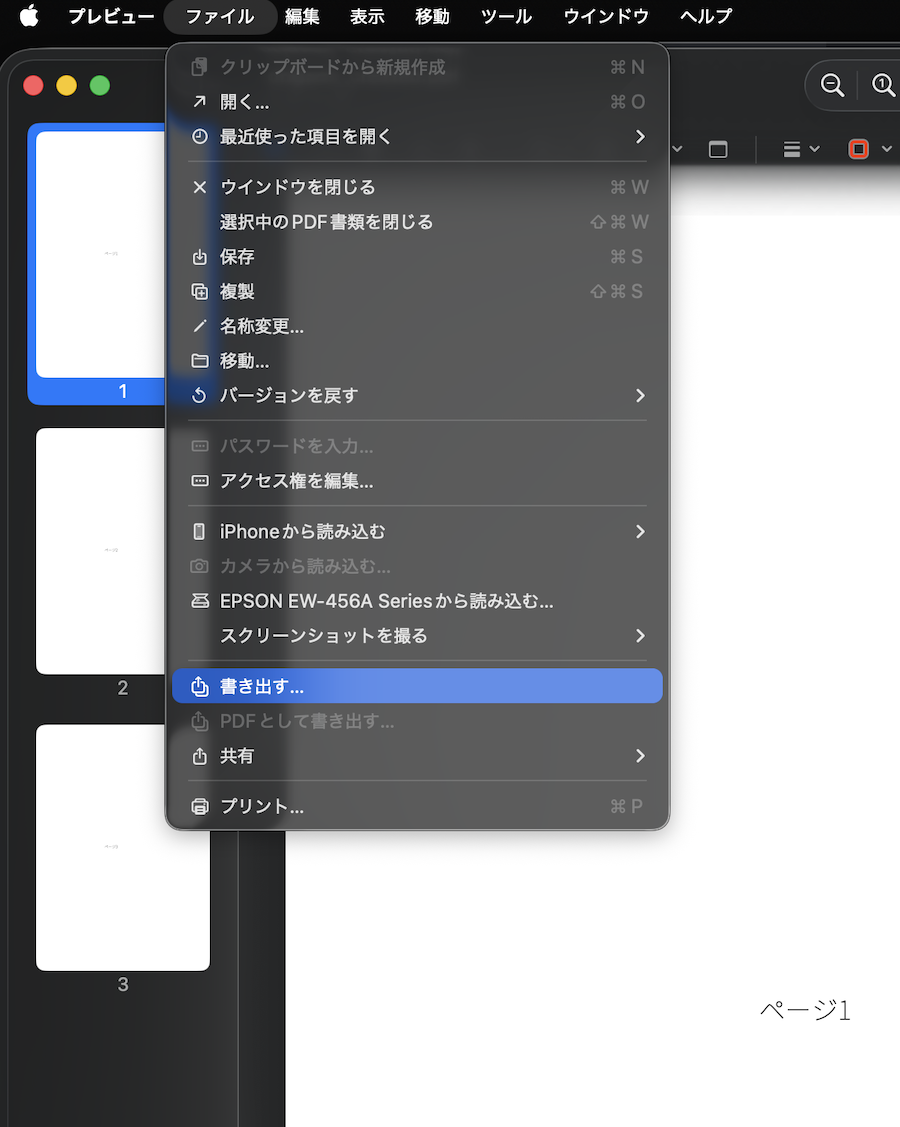Screen dimensions: 900x1127
Task: Click the export icon beside 書き出す…
Action: pos(200,686)
